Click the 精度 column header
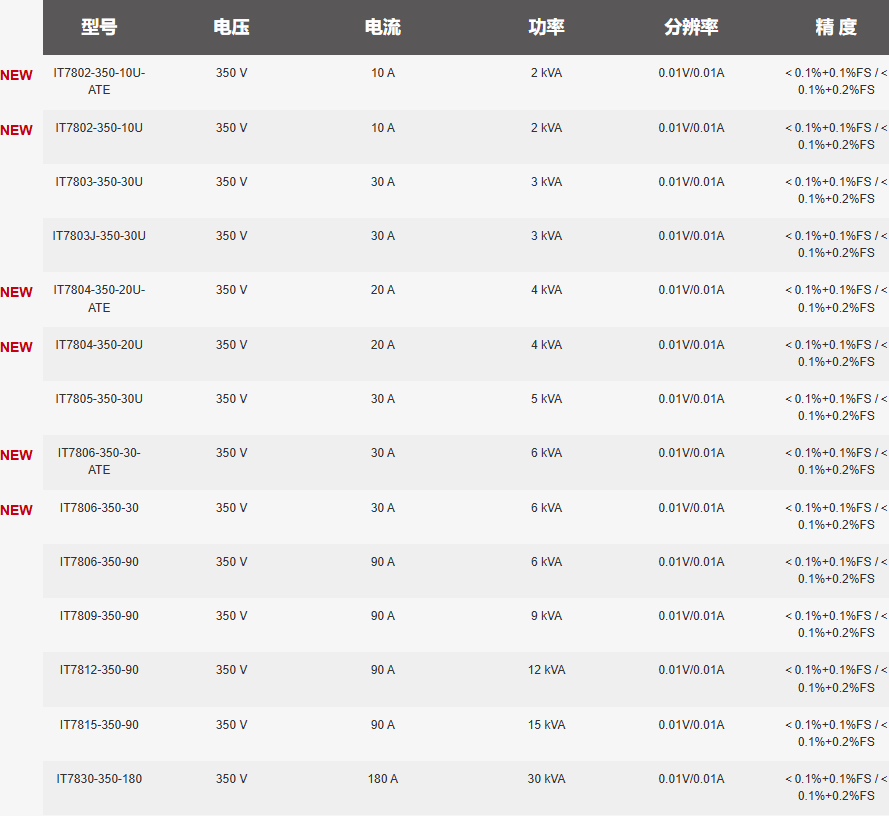Image resolution: width=889 pixels, height=816 pixels. (836, 27)
